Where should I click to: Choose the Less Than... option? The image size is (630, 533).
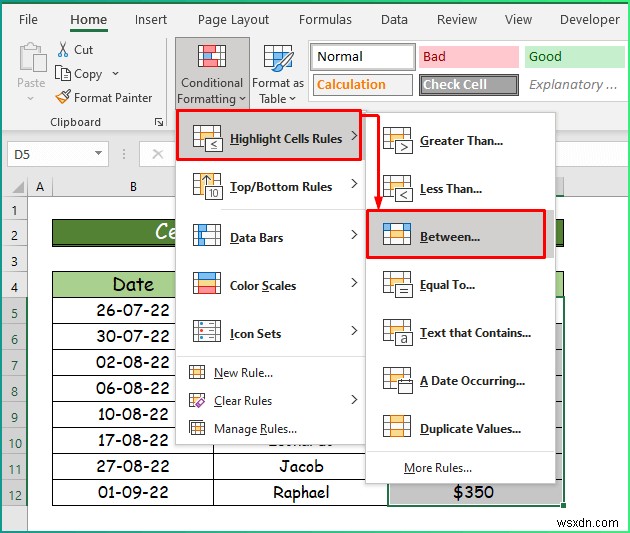pyautogui.click(x=460, y=188)
